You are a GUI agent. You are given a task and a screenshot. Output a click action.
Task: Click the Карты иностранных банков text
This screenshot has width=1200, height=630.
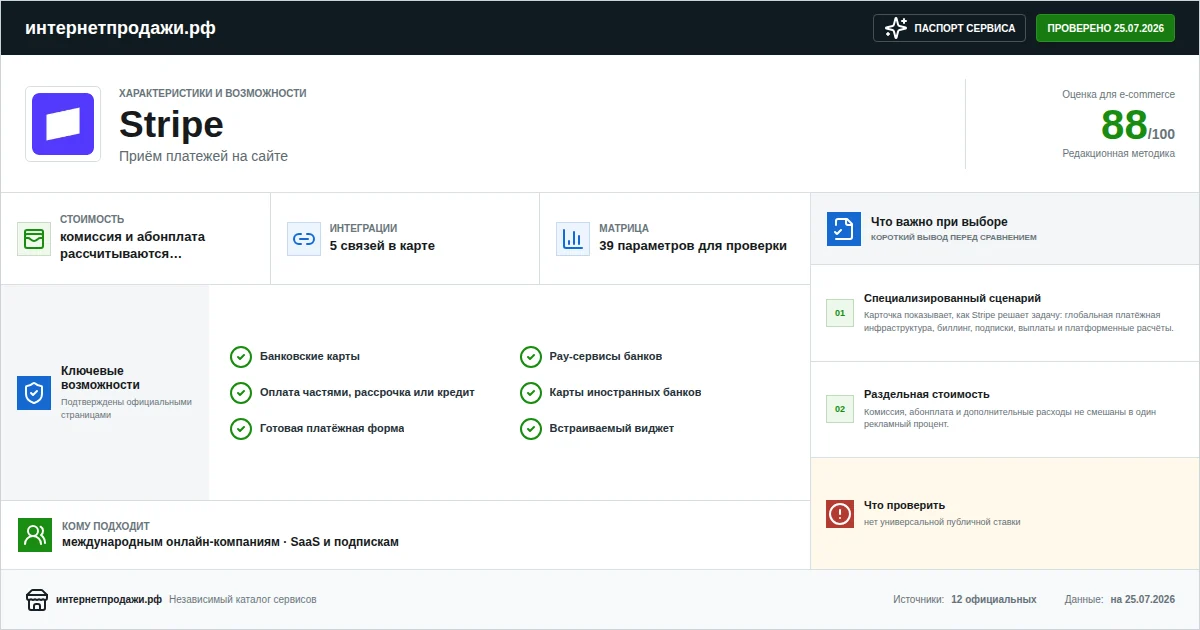[x=626, y=393]
